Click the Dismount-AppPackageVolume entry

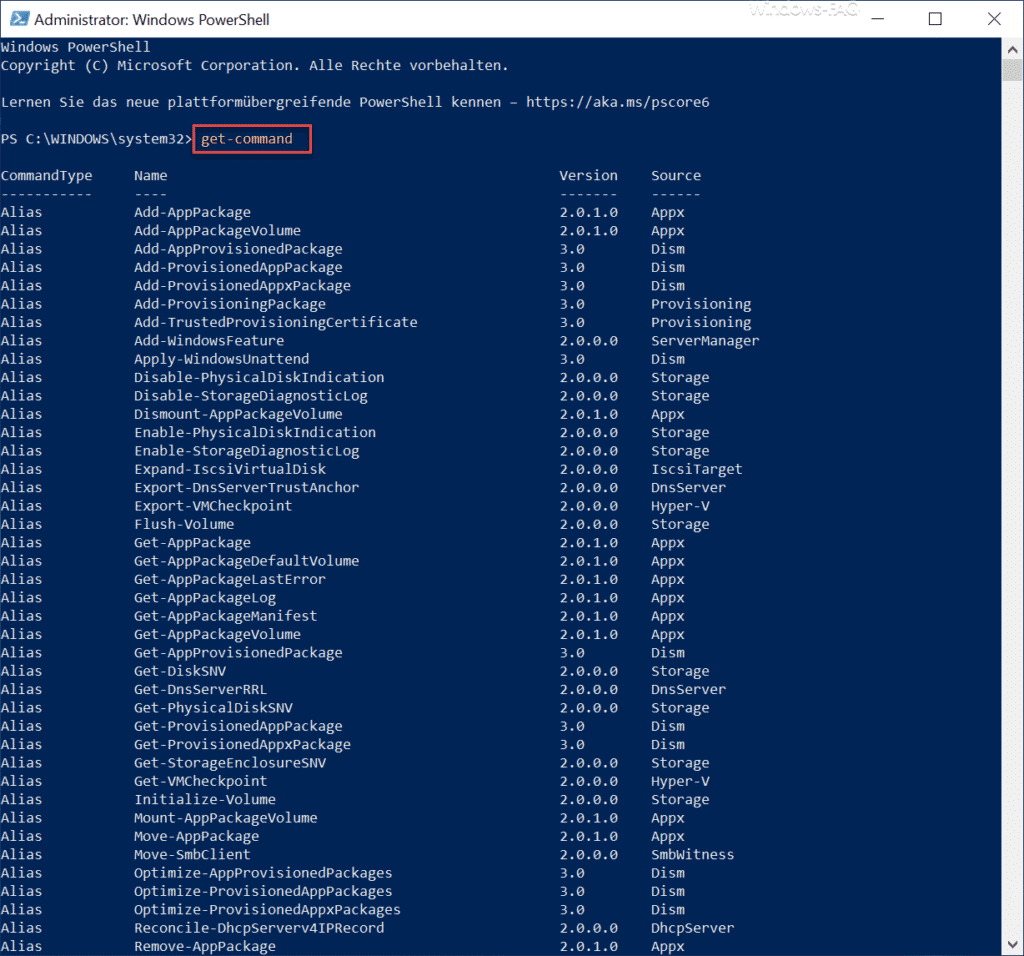tap(238, 414)
